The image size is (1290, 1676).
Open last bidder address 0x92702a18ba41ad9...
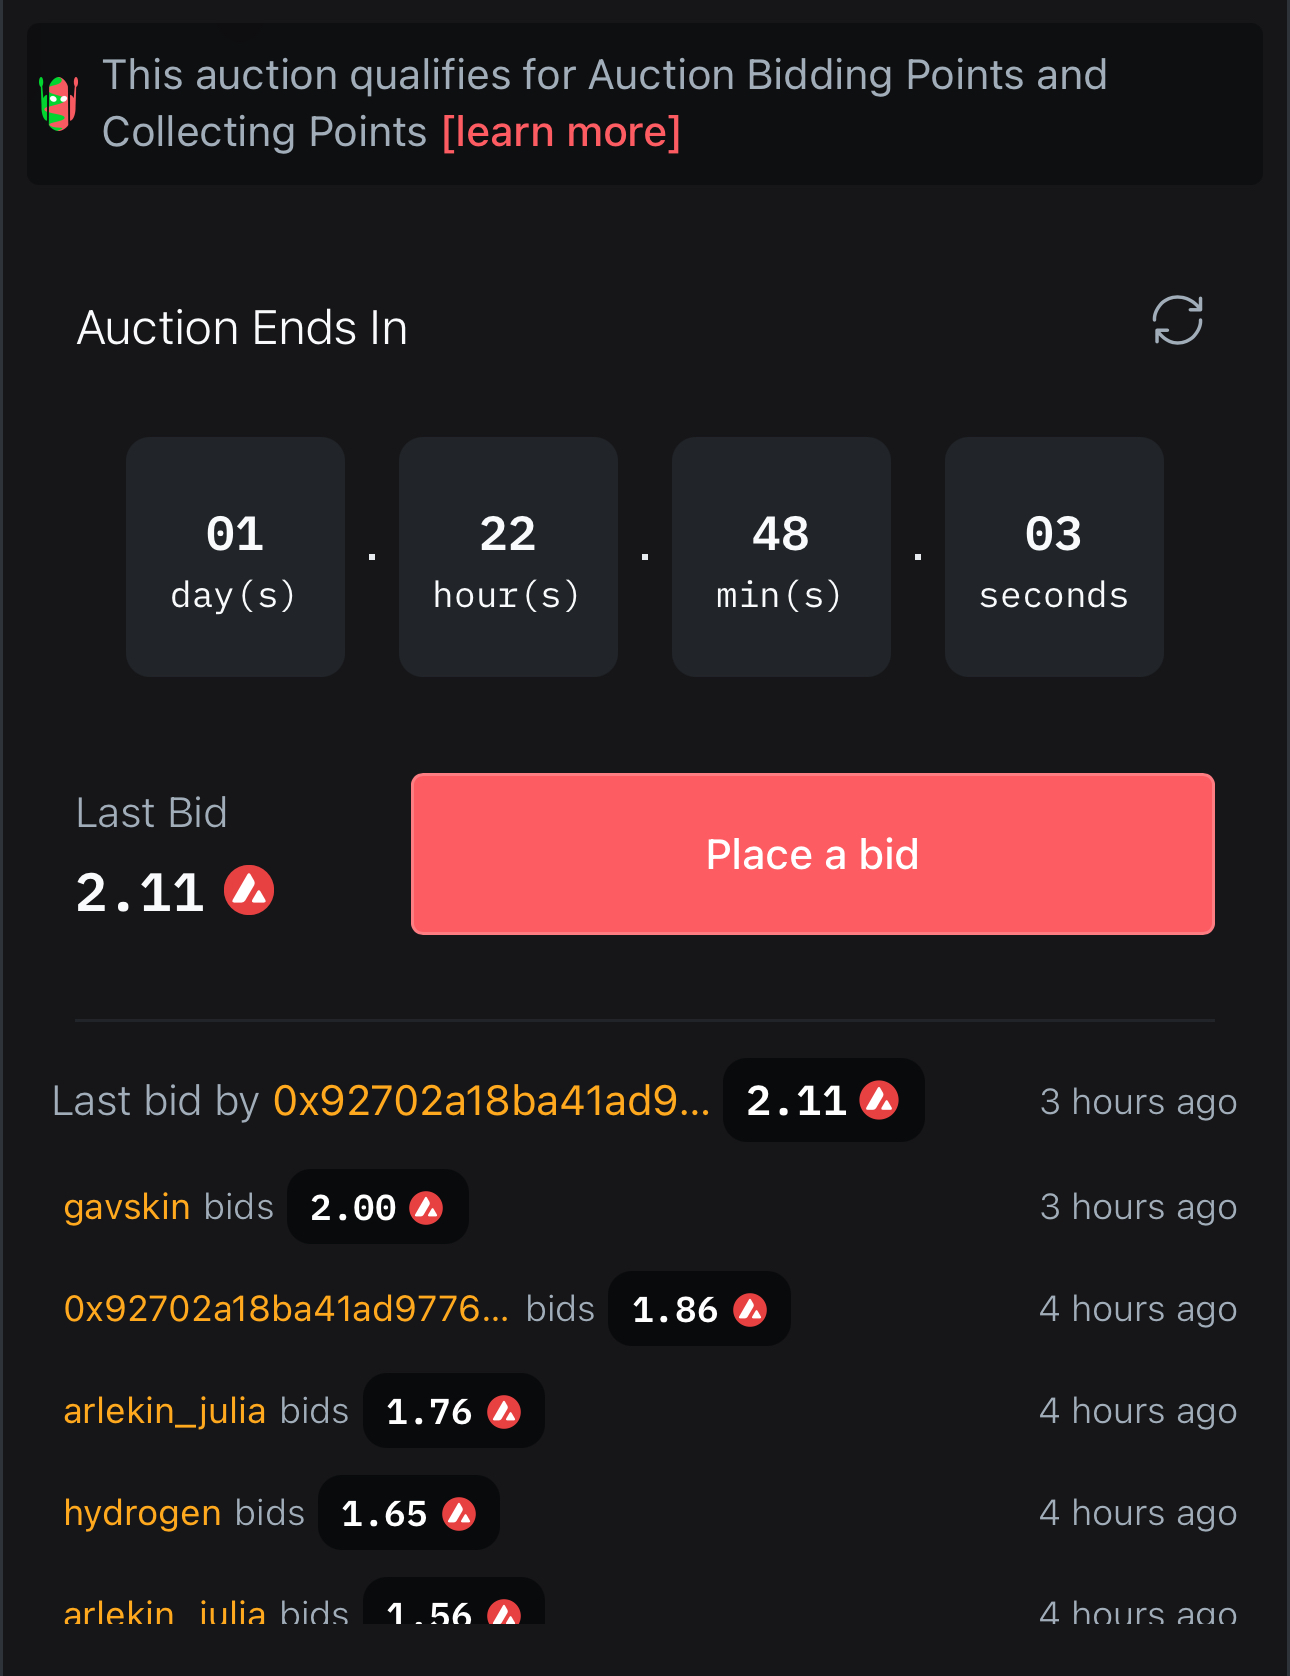pyautogui.click(x=491, y=1101)
